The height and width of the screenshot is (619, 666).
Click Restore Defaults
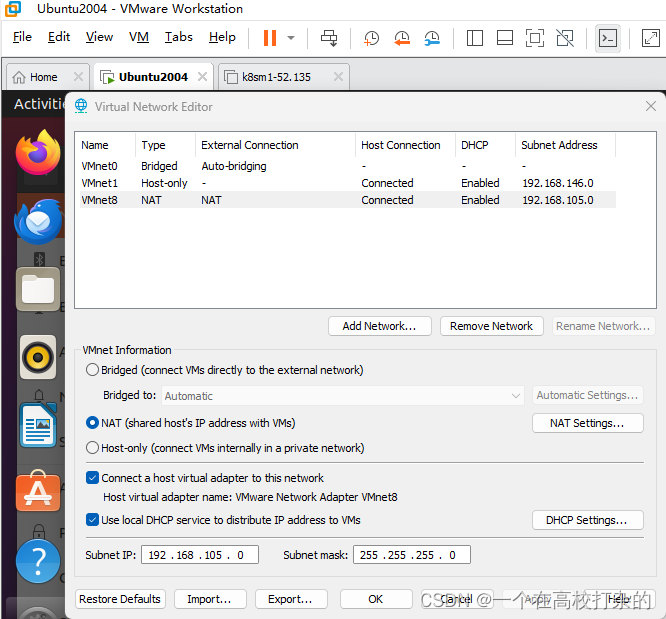[x=120, y=599]
